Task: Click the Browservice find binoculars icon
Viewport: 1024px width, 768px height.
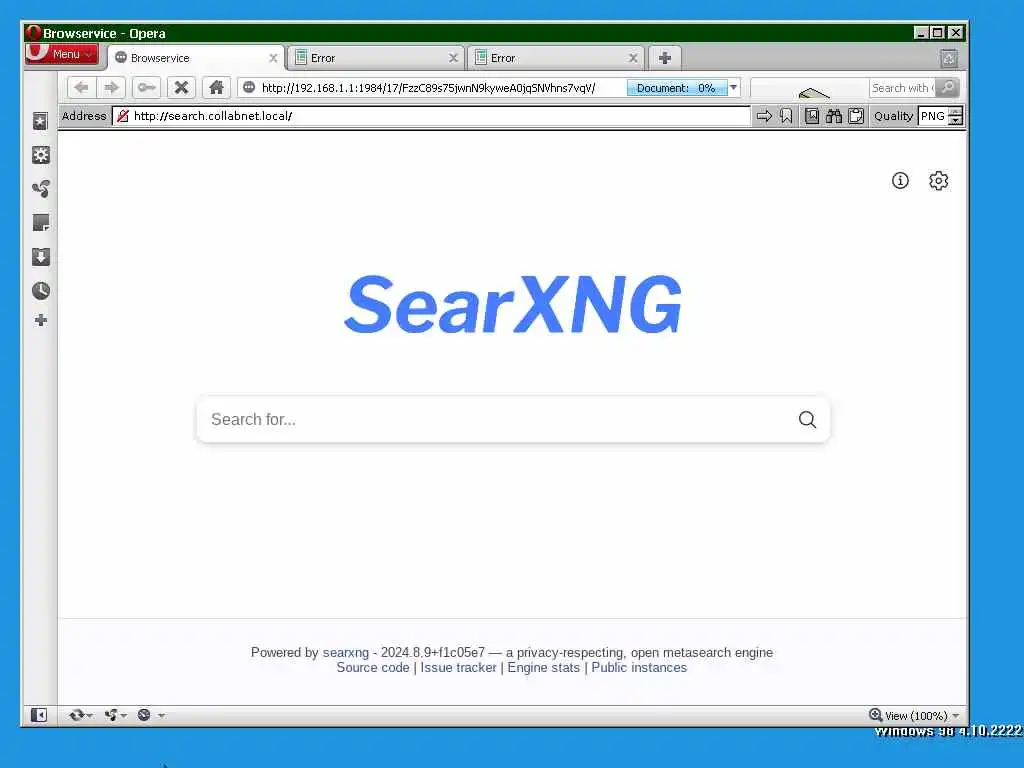Action: [834, 116]
